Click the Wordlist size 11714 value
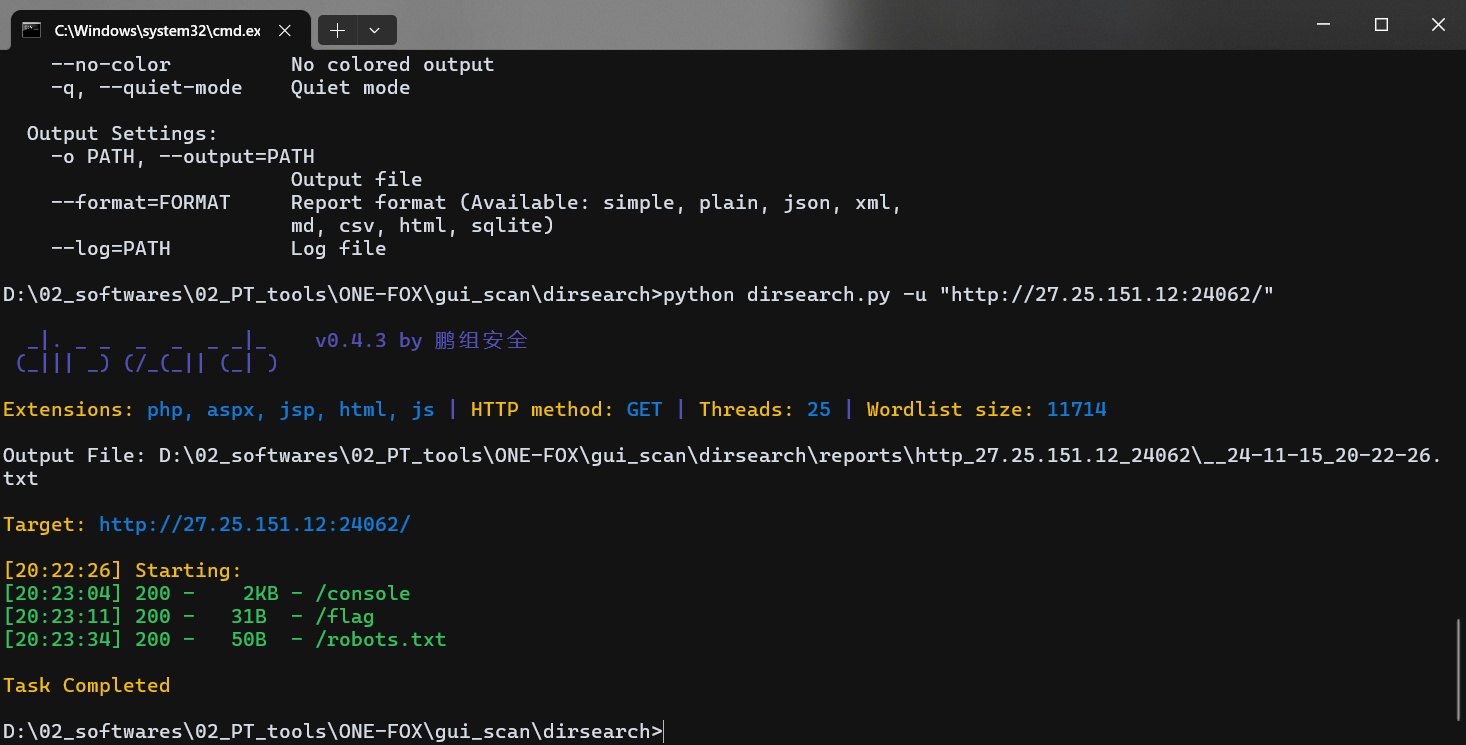 [x=1077, y=410]
